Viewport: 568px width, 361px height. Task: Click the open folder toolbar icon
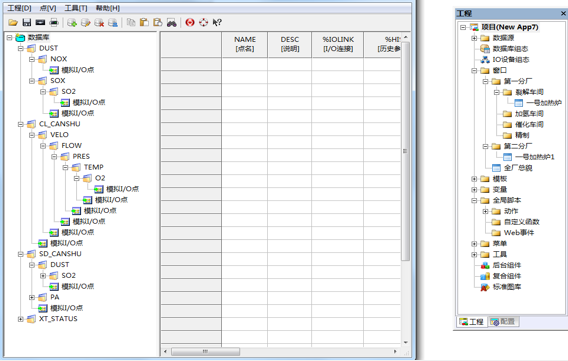tap(13, 22)
